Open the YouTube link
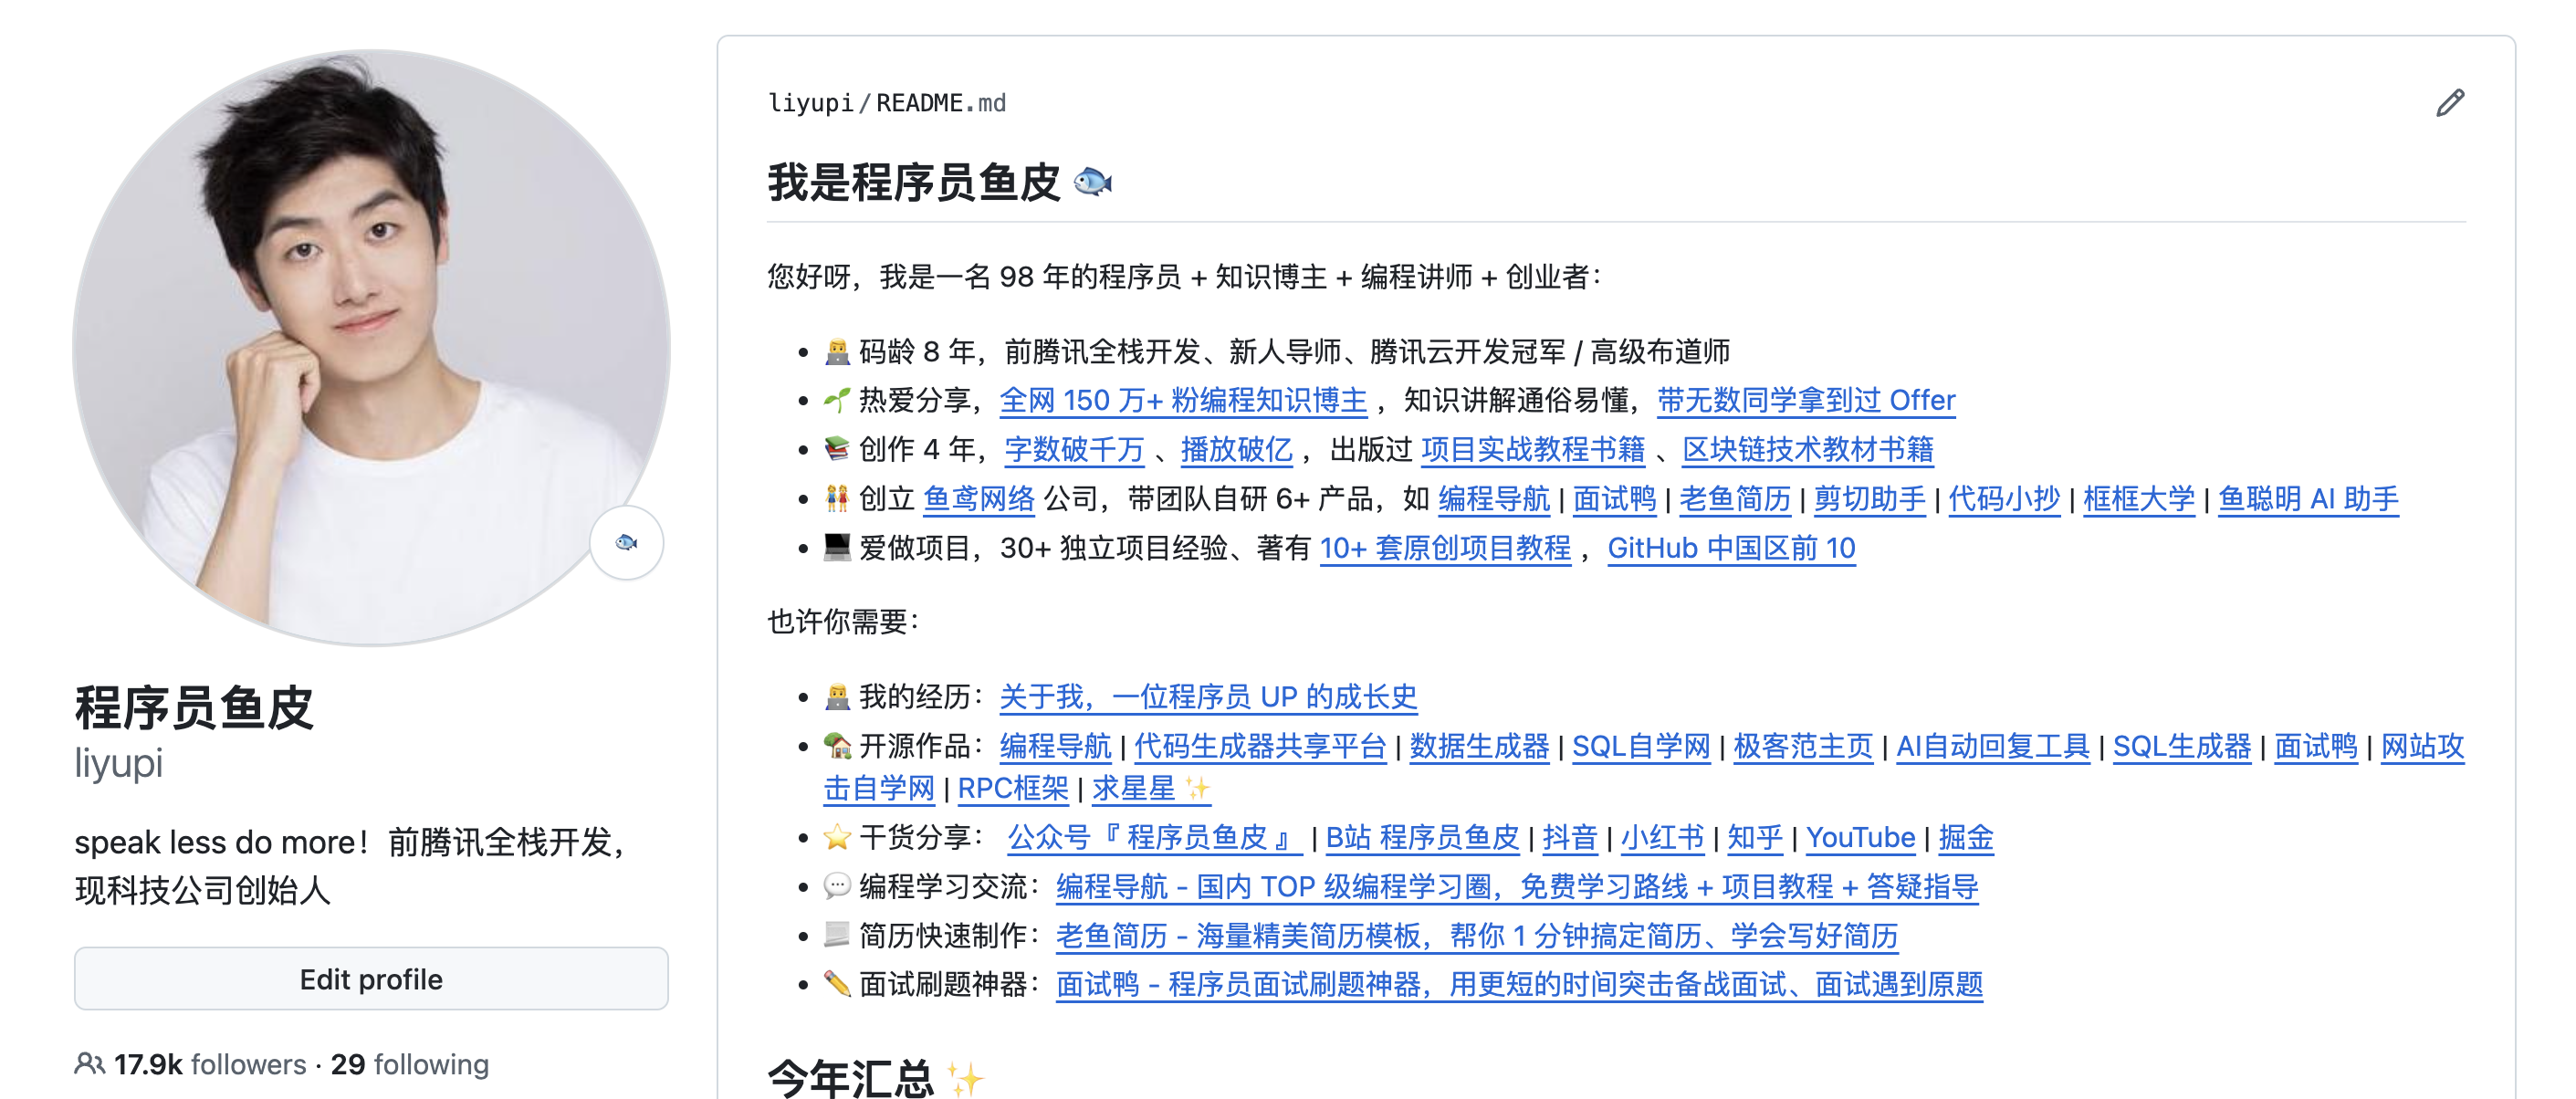The height and width of the screenshot is (1099, 2576). [x=1860, y=838]
